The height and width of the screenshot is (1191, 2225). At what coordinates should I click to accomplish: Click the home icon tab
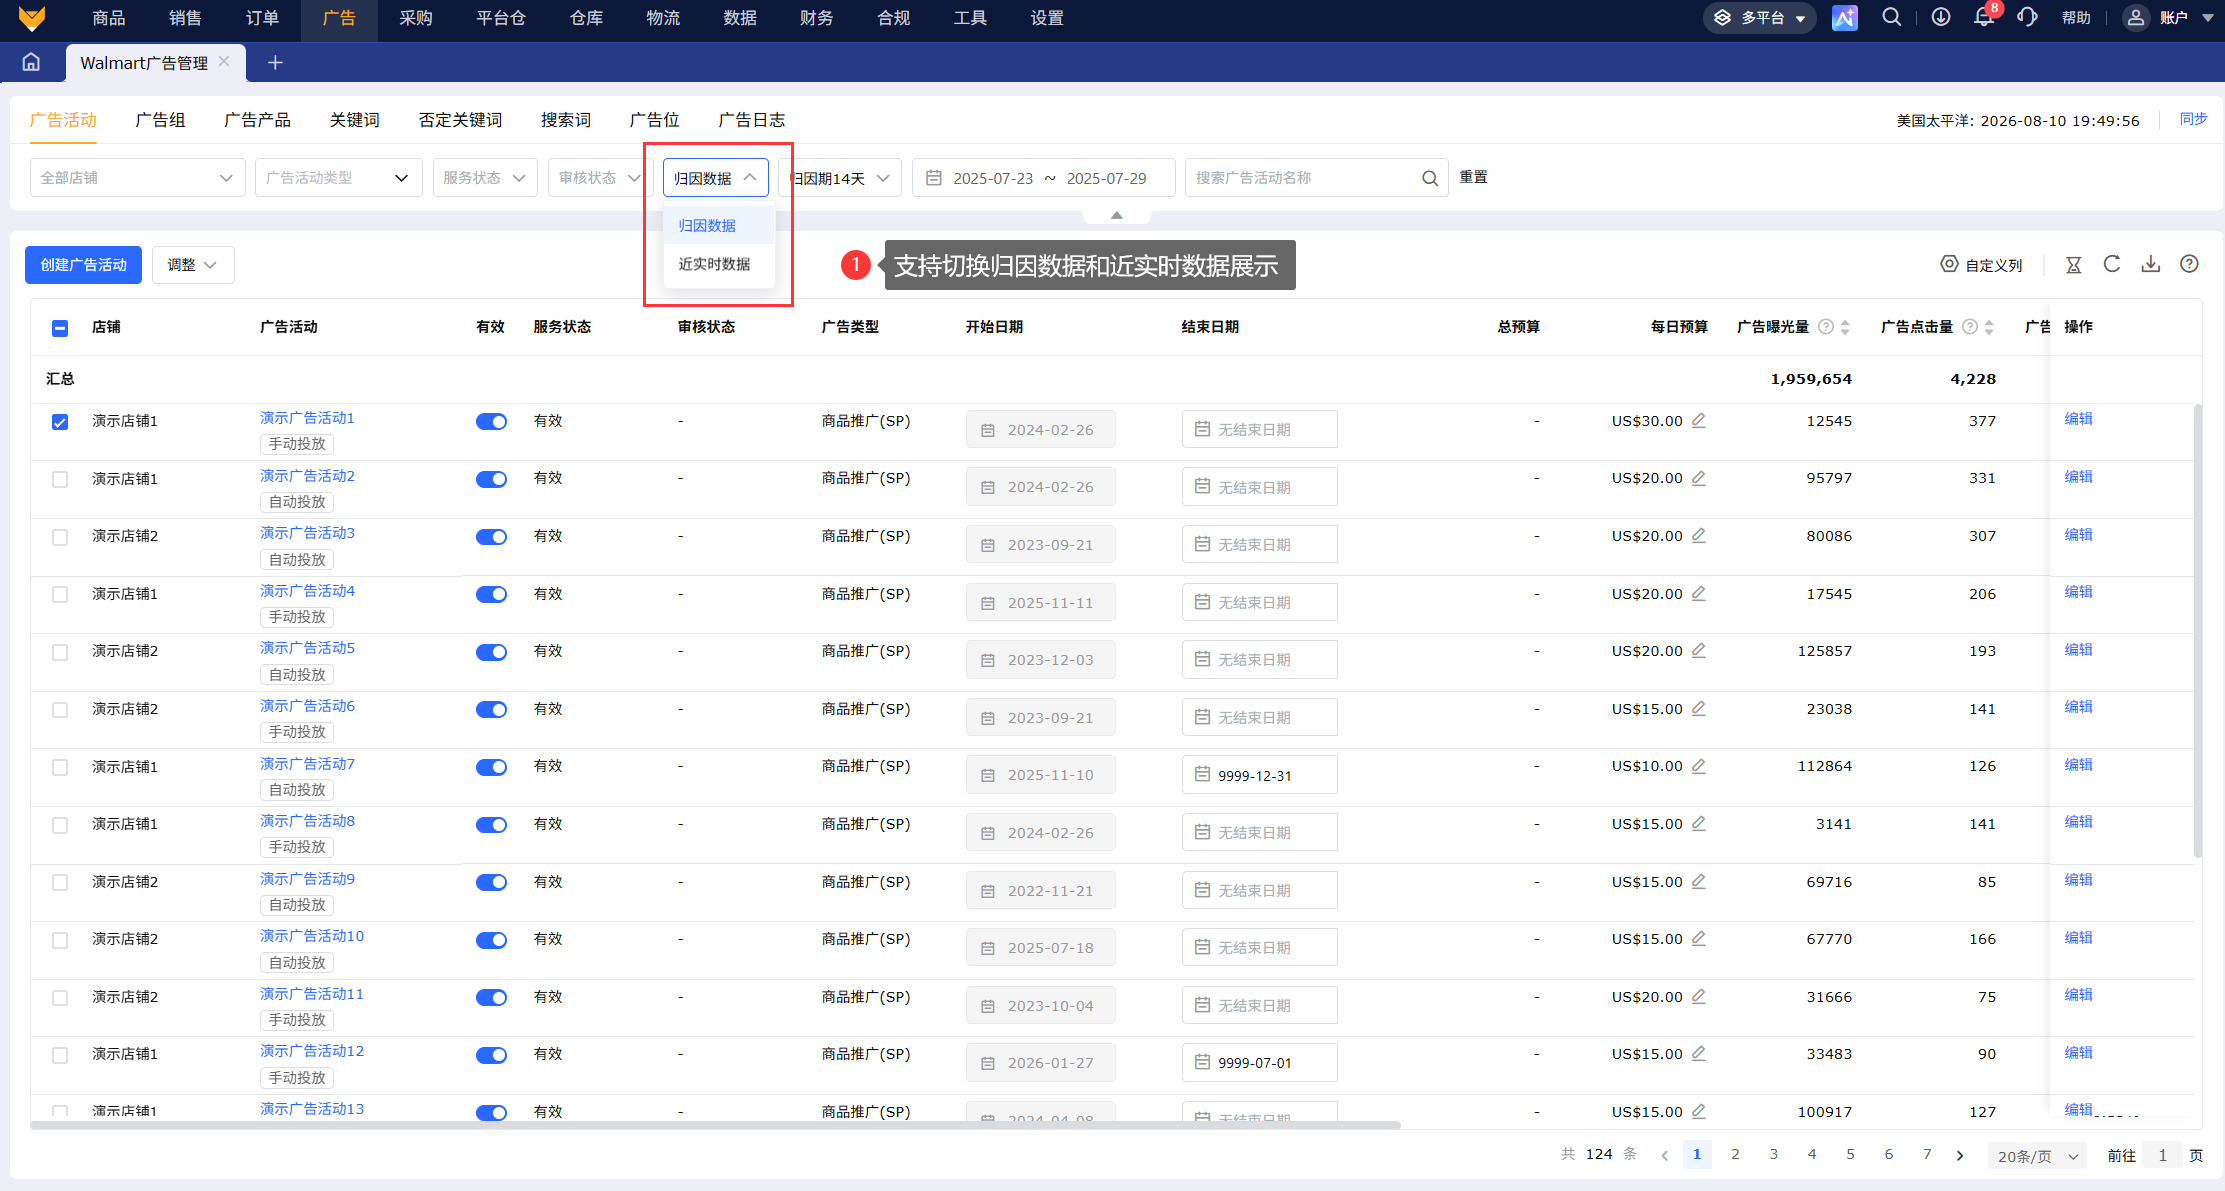pos(32,62)
